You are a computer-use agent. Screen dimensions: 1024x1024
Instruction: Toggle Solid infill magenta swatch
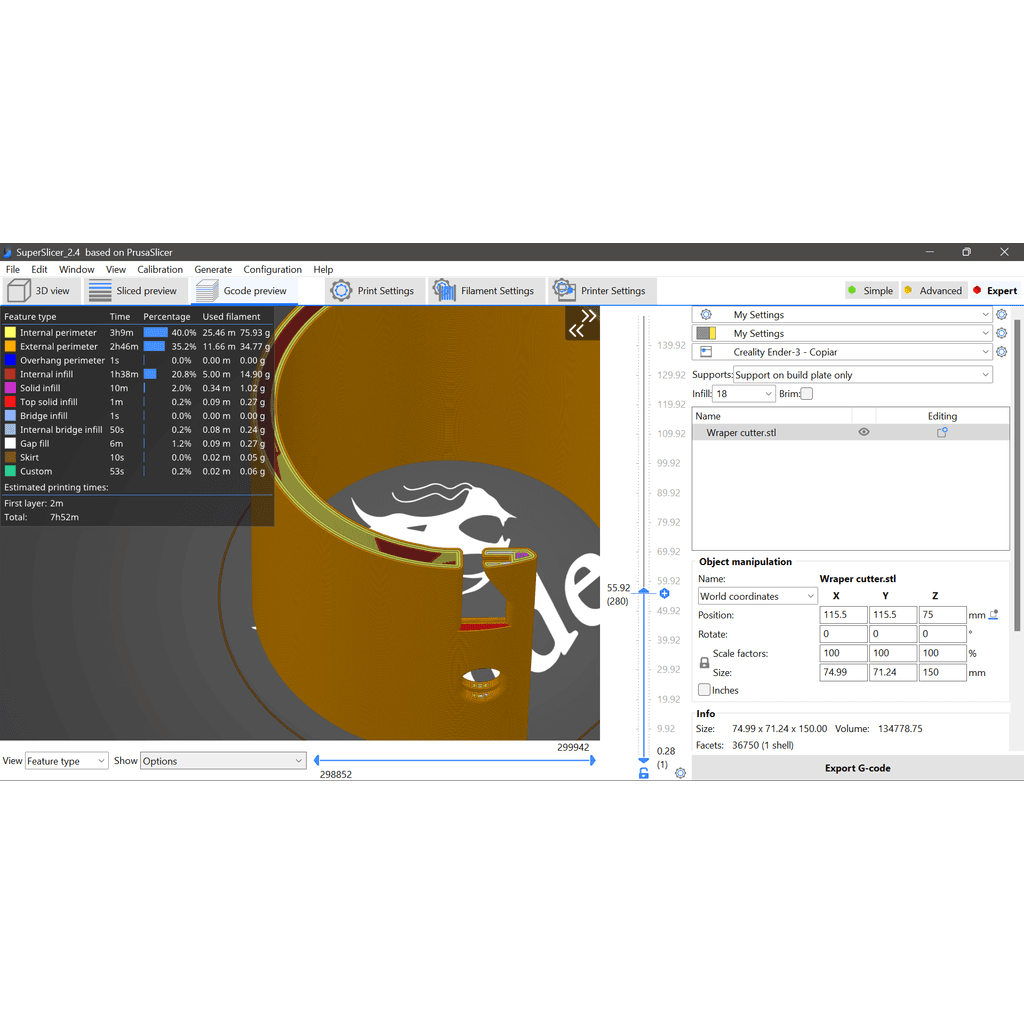click(x=10, y=388)
